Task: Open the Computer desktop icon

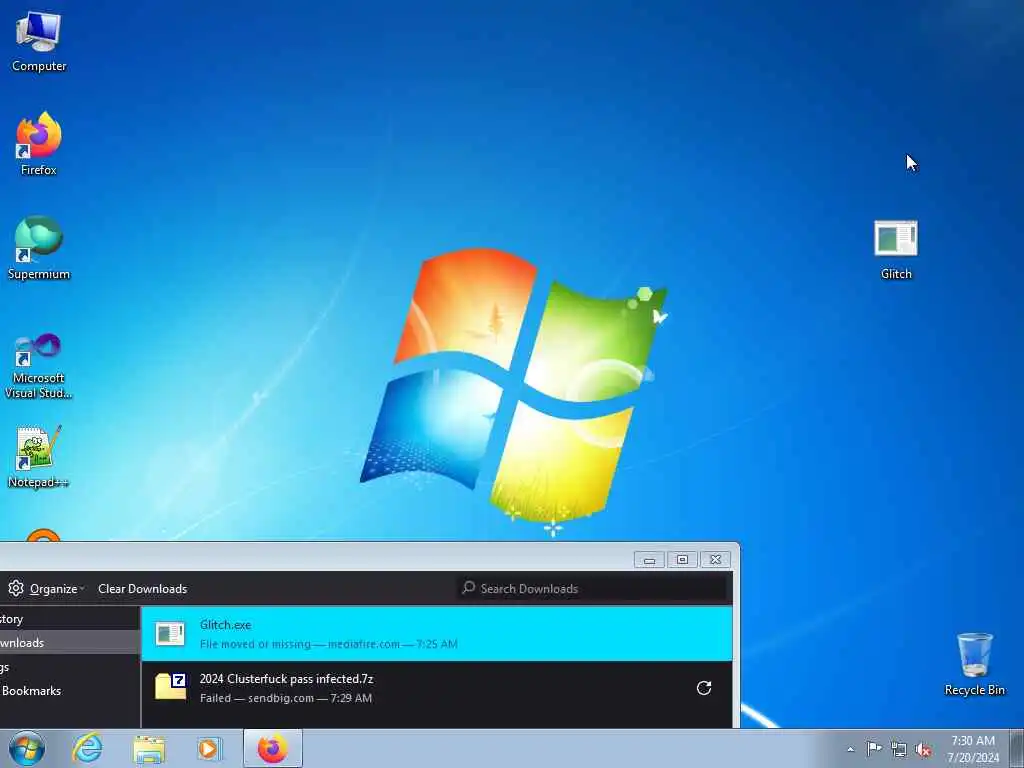Action: tap(39, 42)
